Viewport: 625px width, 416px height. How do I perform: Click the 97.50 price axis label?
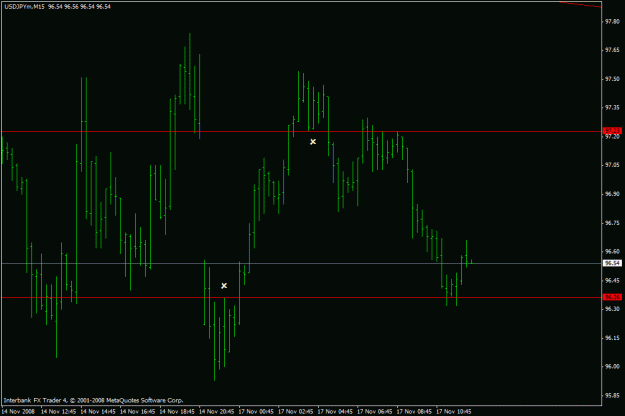click(x=613, y=79)
